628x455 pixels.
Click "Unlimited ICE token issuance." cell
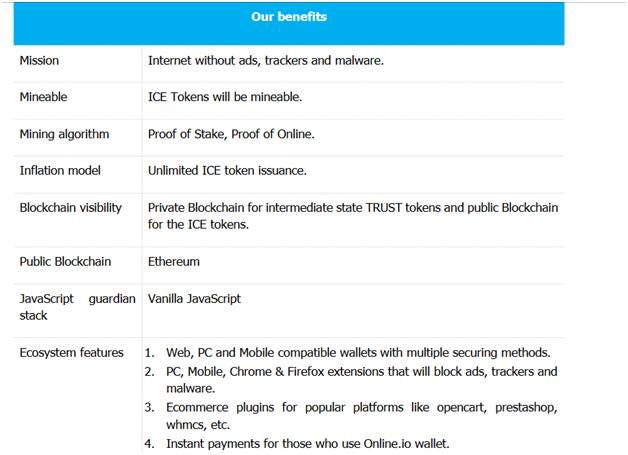(227, 171)
